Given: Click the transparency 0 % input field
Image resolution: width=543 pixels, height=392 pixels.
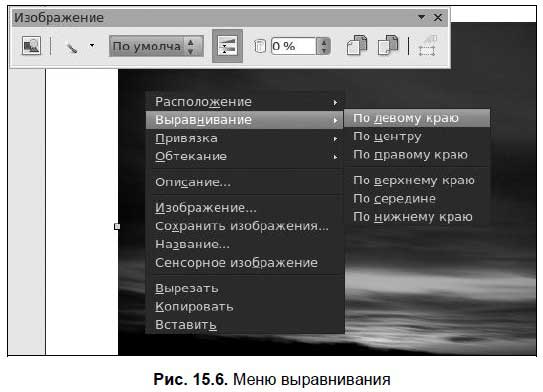Looking at the screenshot, I should click(293, 46).
